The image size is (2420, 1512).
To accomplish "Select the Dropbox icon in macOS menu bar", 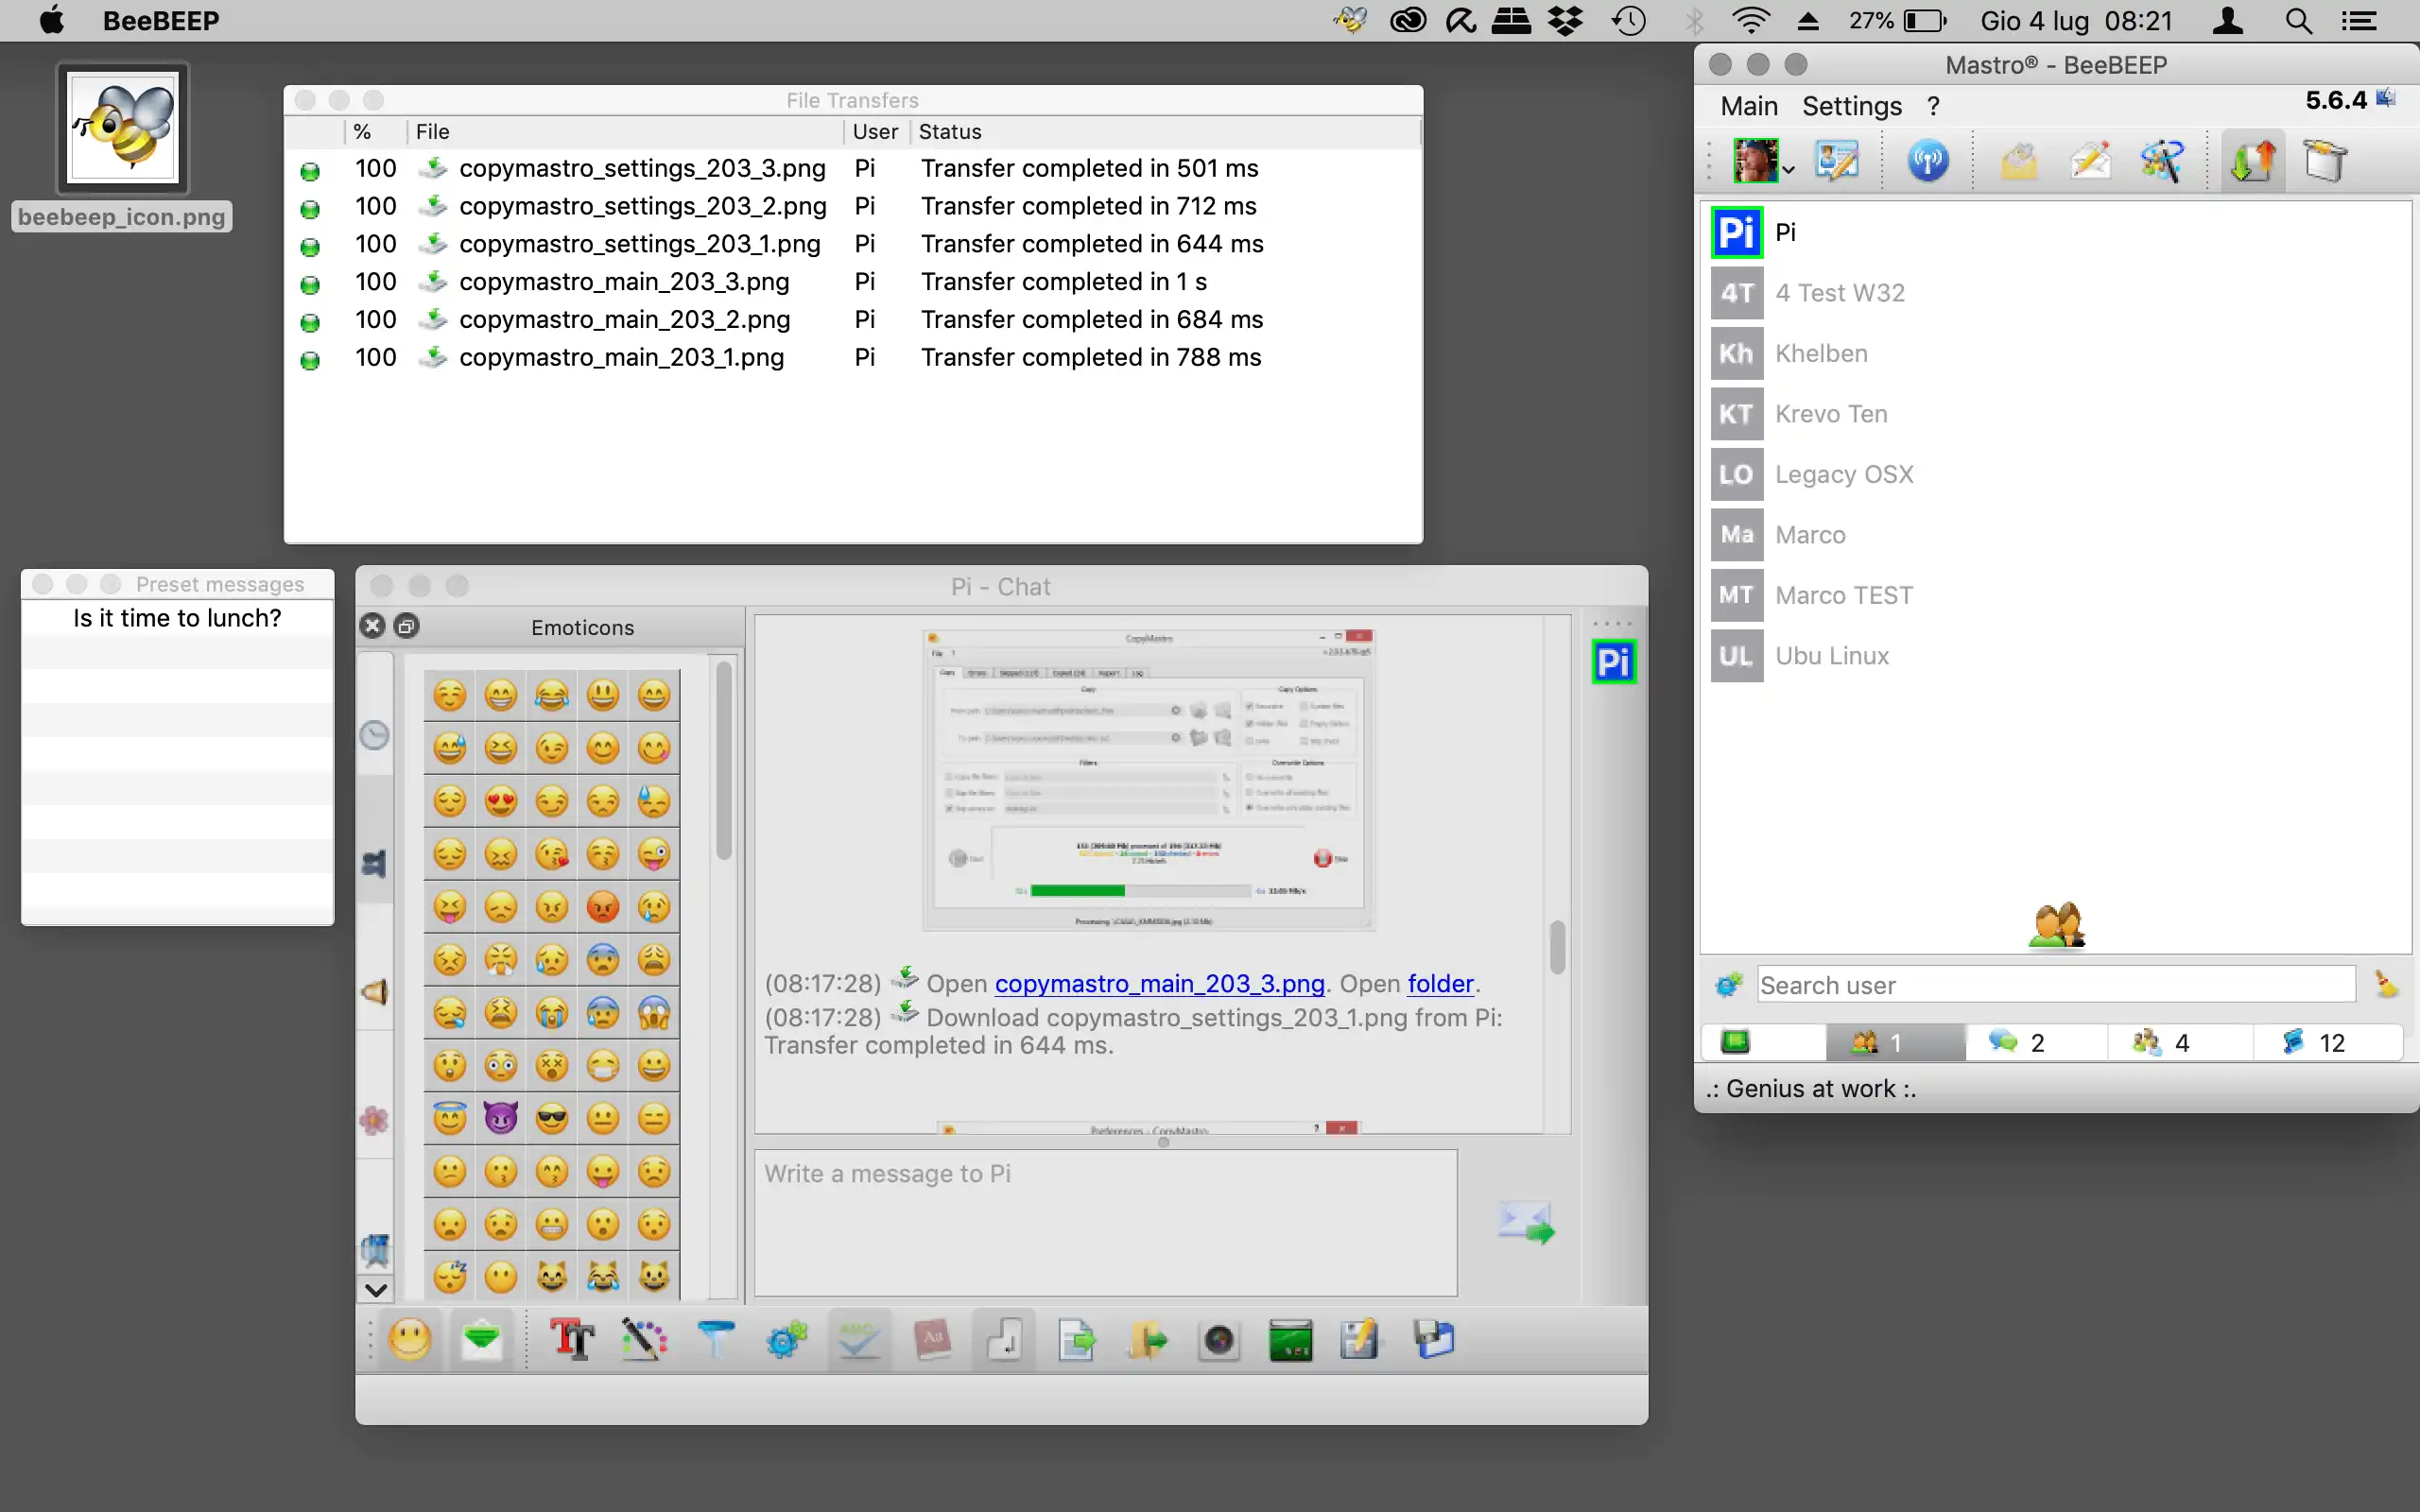I will (x=1564, y=19).
